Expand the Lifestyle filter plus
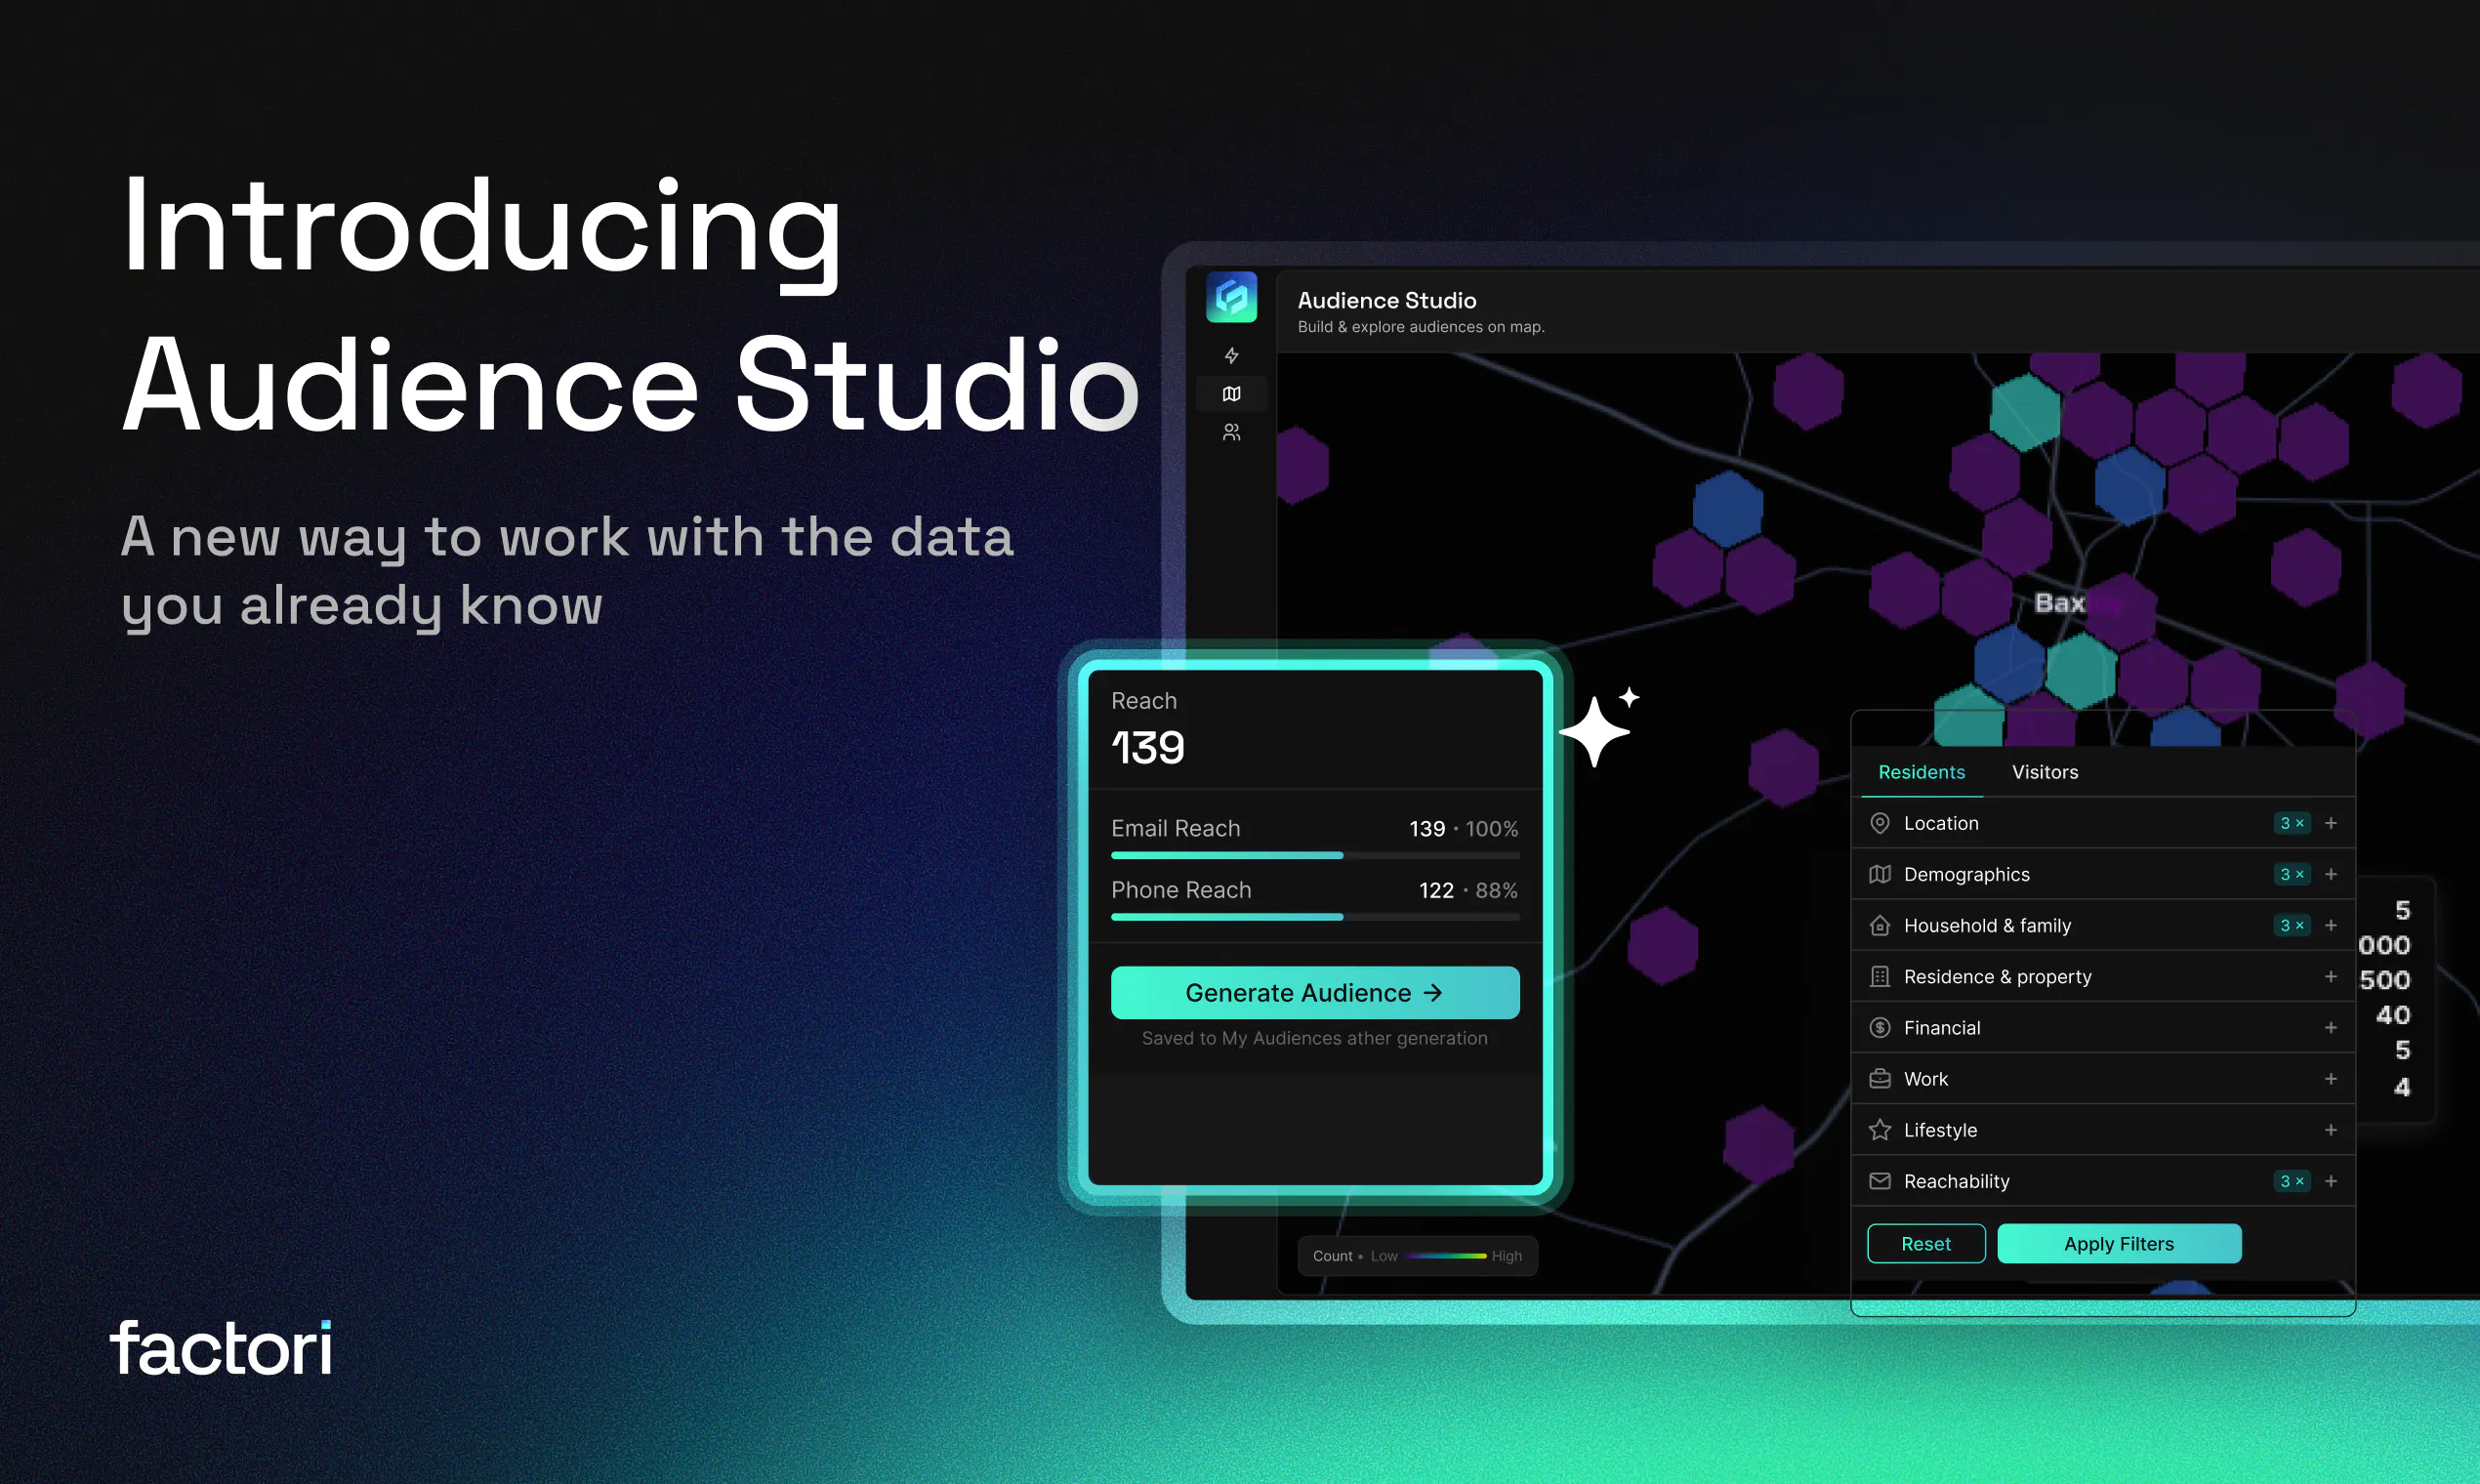 pos(2330,1130)
